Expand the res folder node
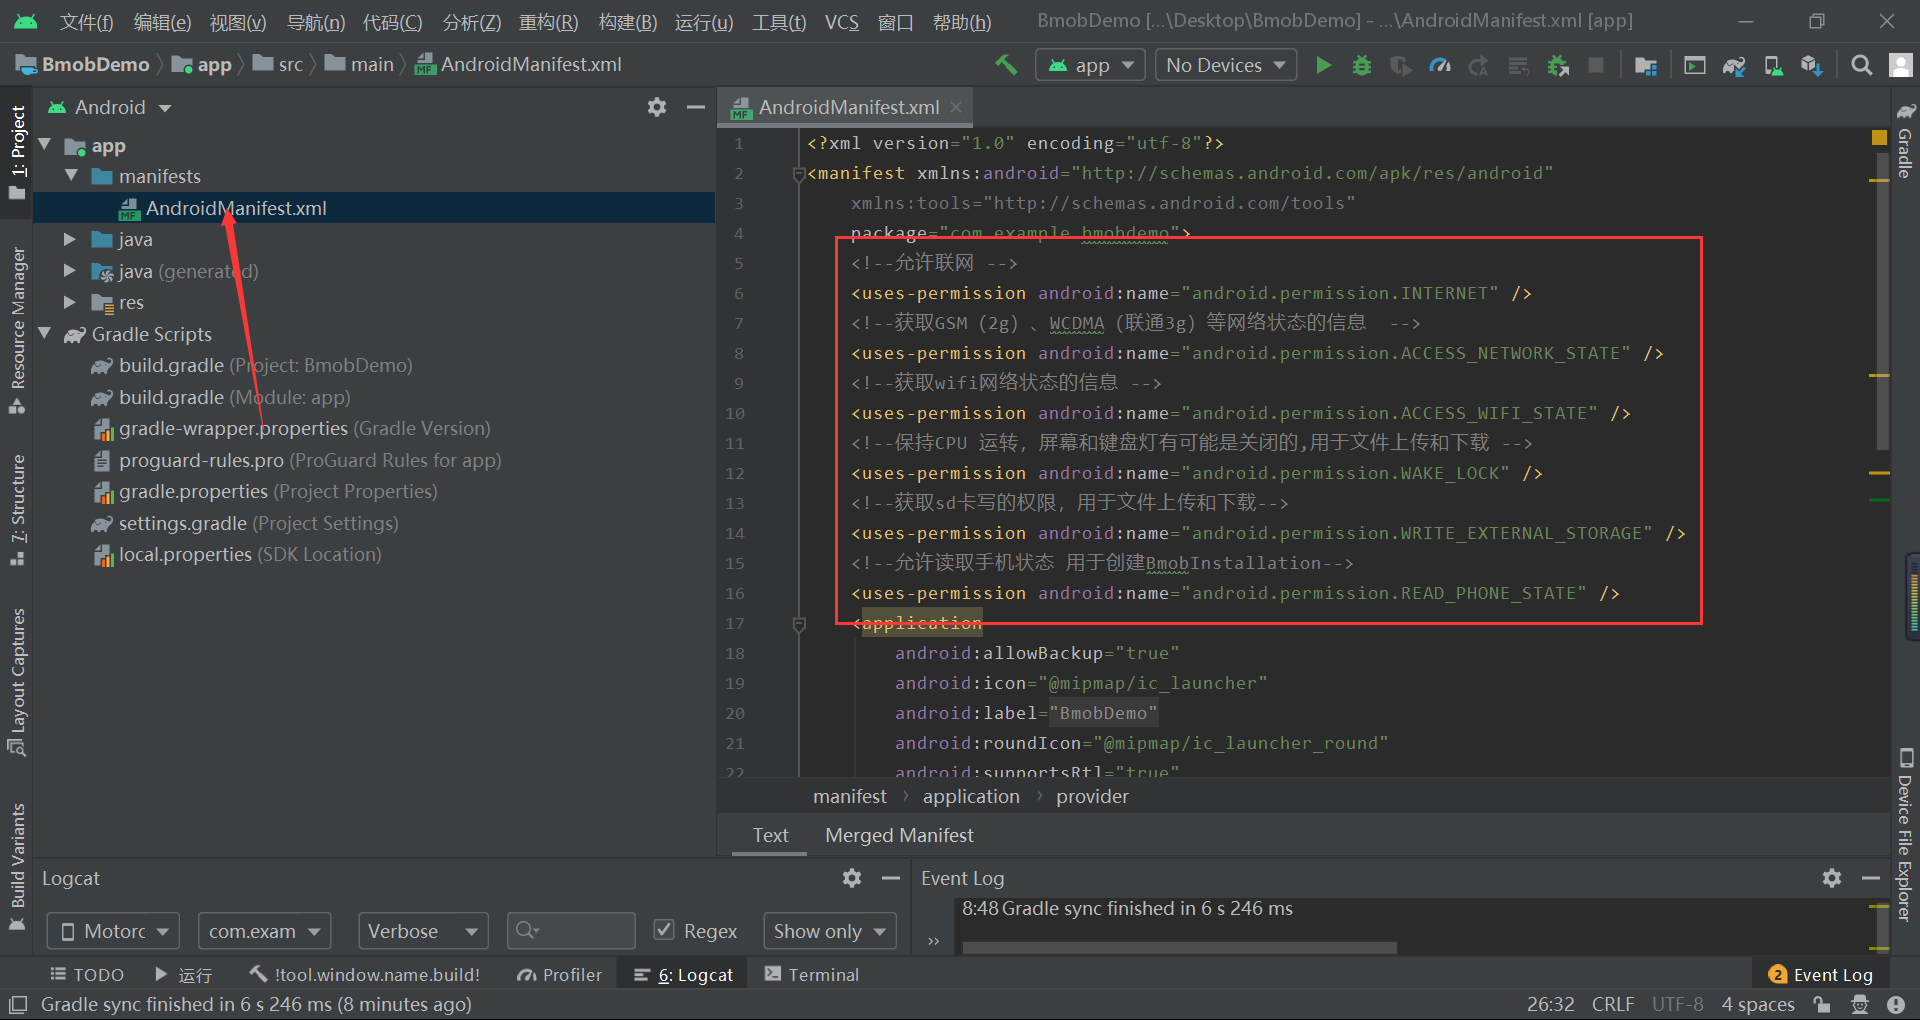1920x1020 pixels. point(70,302)
